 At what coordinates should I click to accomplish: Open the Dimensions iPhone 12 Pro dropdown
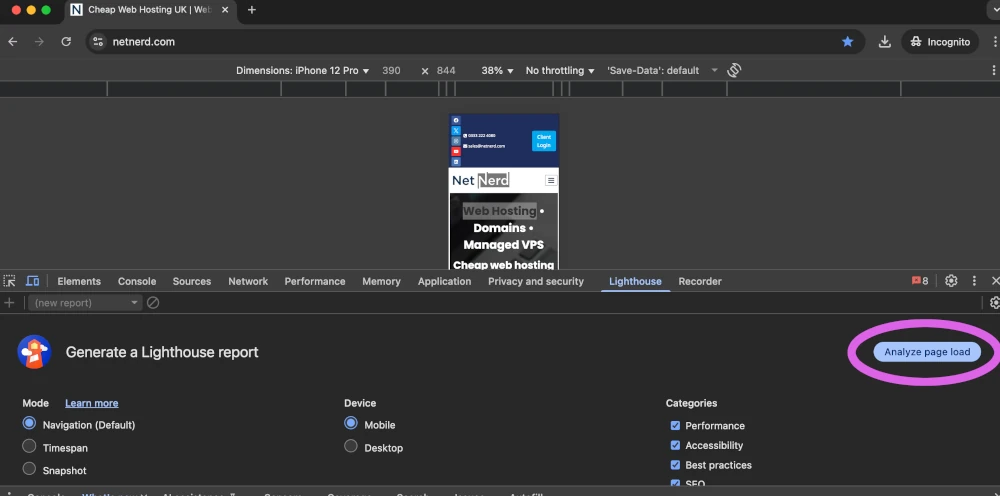(303, 71)
